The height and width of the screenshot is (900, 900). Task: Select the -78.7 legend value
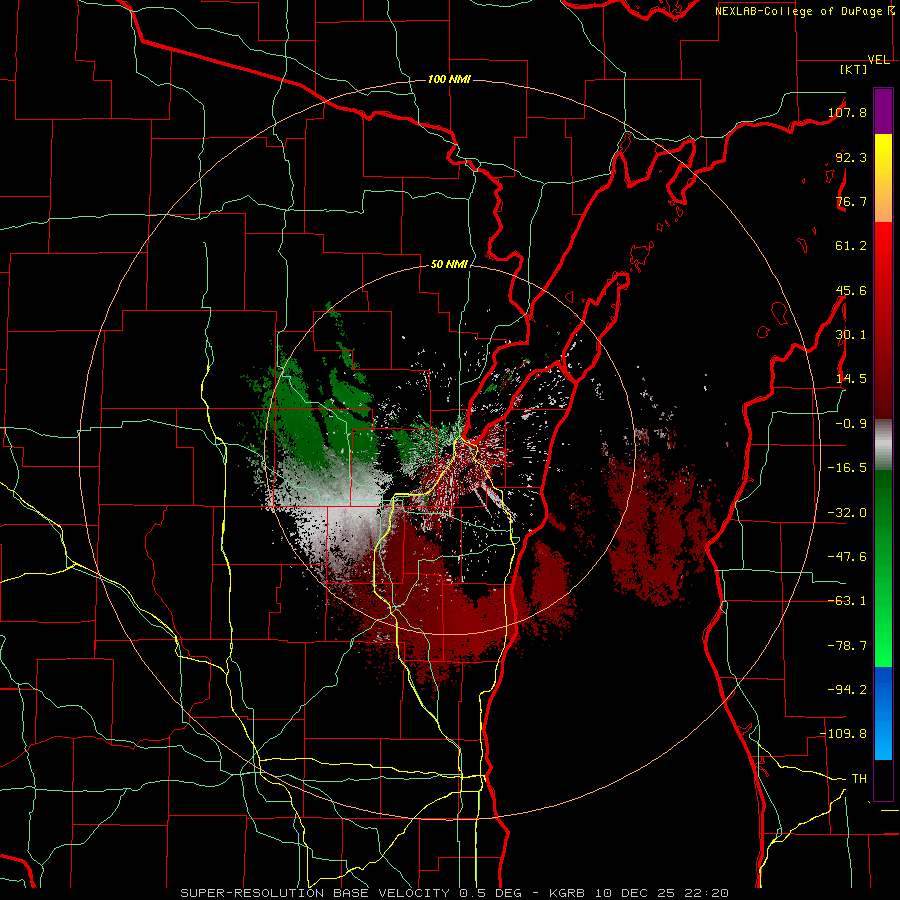point(847,646)
